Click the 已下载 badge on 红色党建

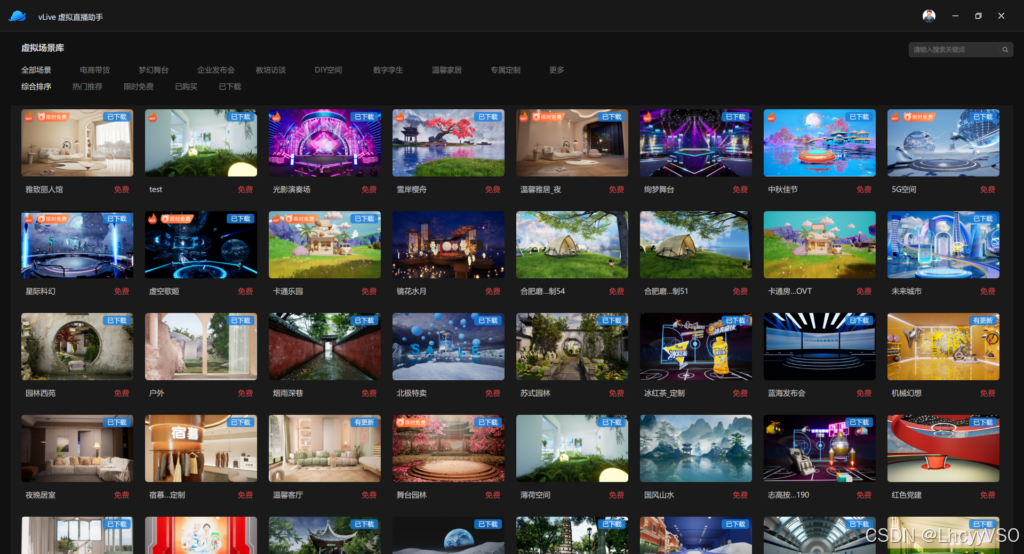[x=983, y=423]
